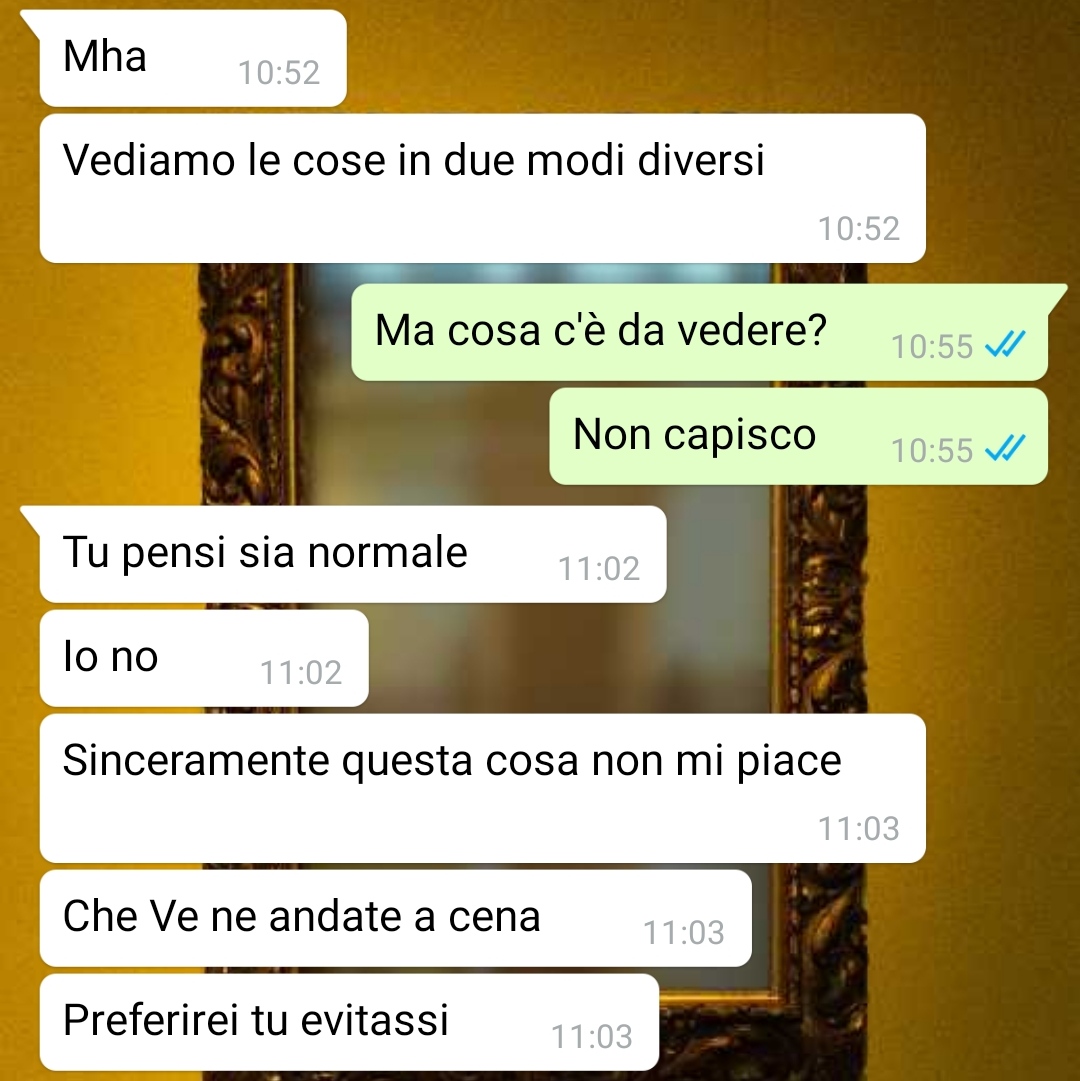The image size is (1080, 1081).
Task: Tap the 10:52 timestamp on 'Mha'
Action: 279,73
